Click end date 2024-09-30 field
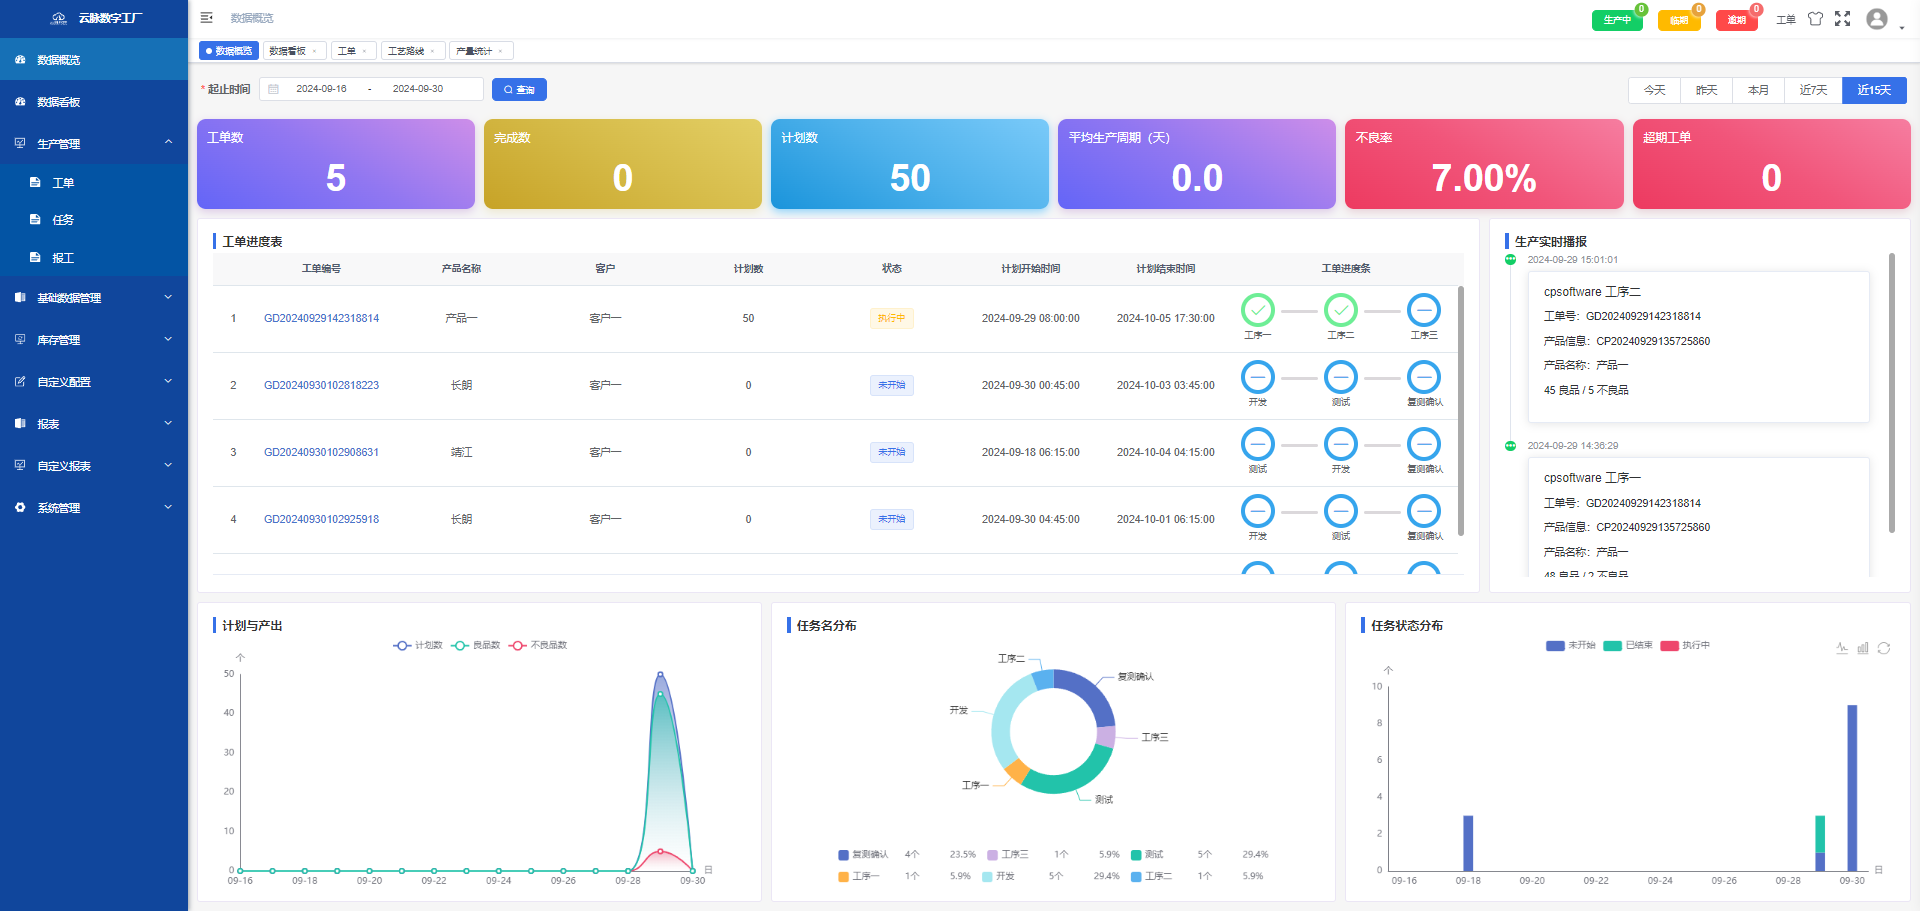This screenshot has width=1920, height=911. pyautogui.click(x=418, y=89)
